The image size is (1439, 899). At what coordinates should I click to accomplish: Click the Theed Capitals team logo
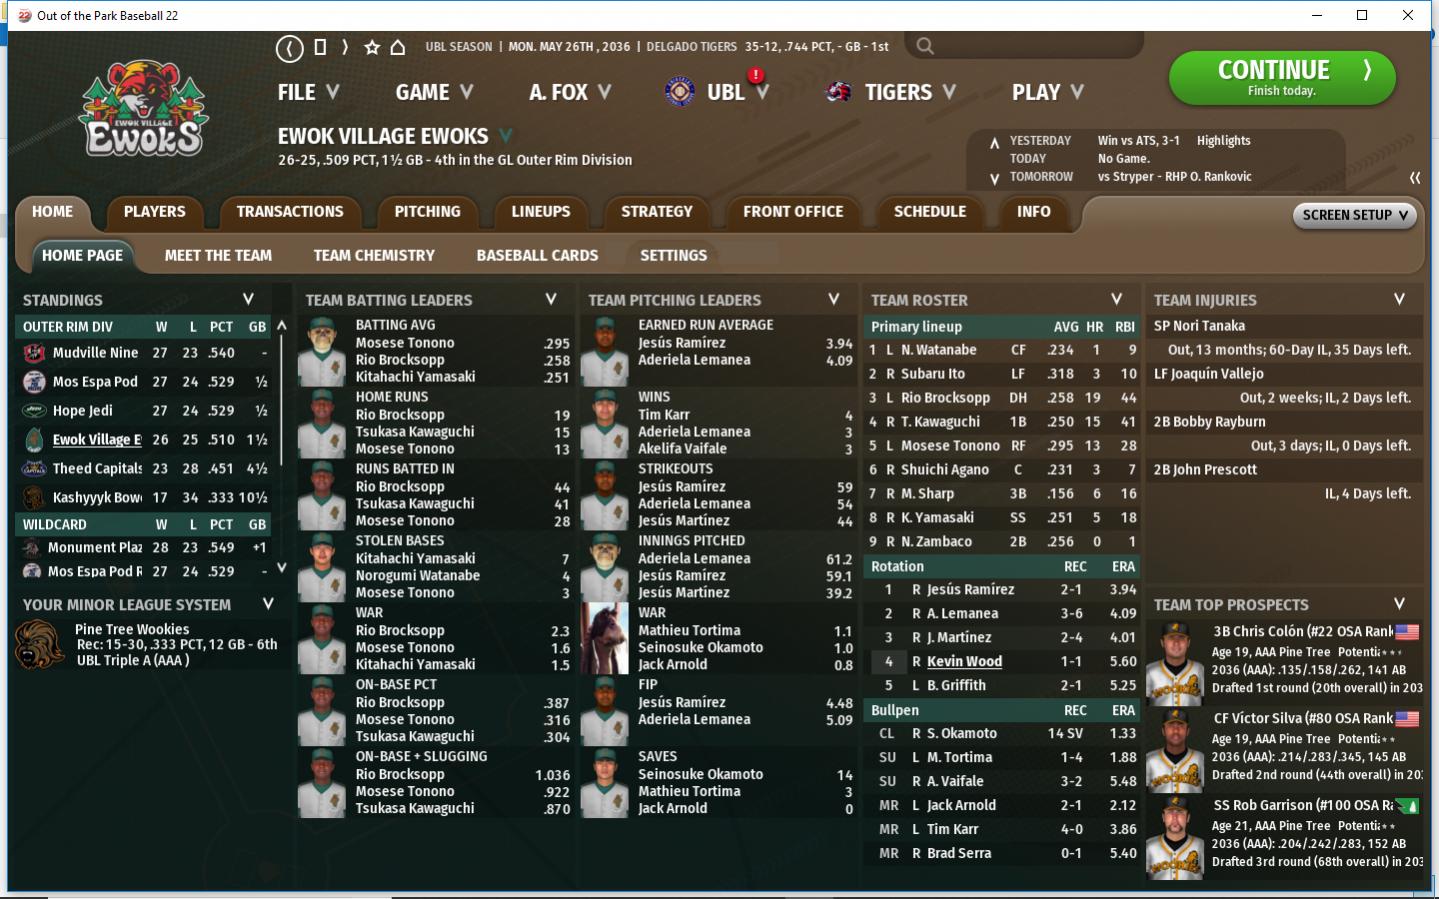34,469
